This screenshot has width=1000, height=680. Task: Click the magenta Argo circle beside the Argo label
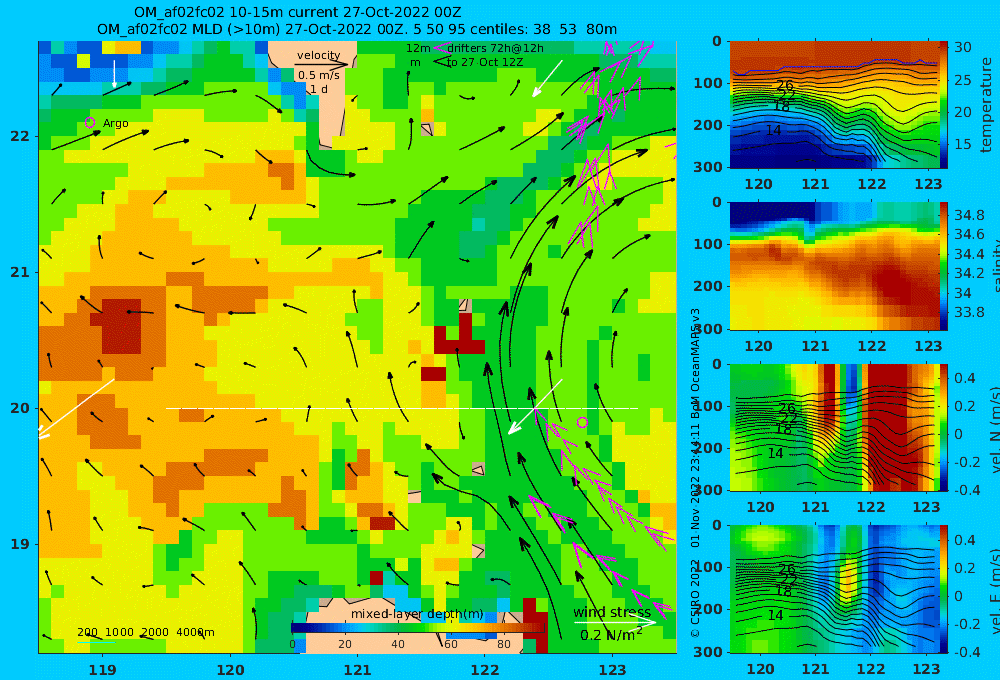90,122
